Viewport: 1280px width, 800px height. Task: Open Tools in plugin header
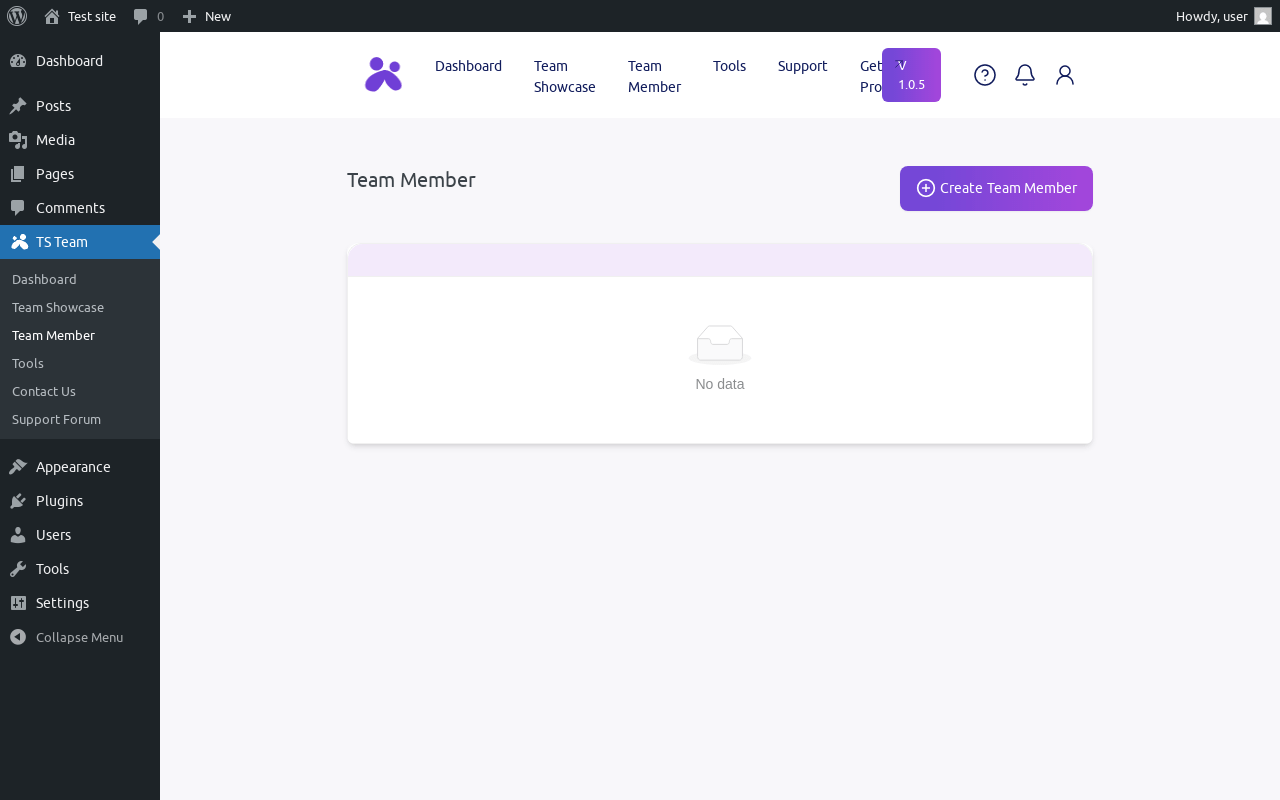coord(729,66)
